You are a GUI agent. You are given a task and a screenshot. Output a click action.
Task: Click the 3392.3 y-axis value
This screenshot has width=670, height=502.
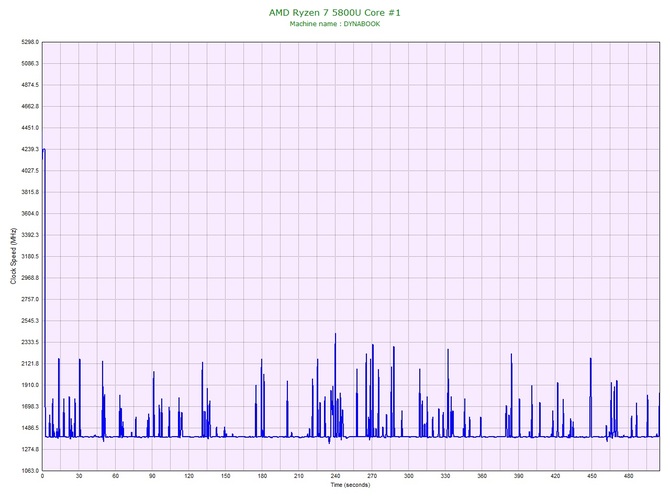(x=30, y=235)
